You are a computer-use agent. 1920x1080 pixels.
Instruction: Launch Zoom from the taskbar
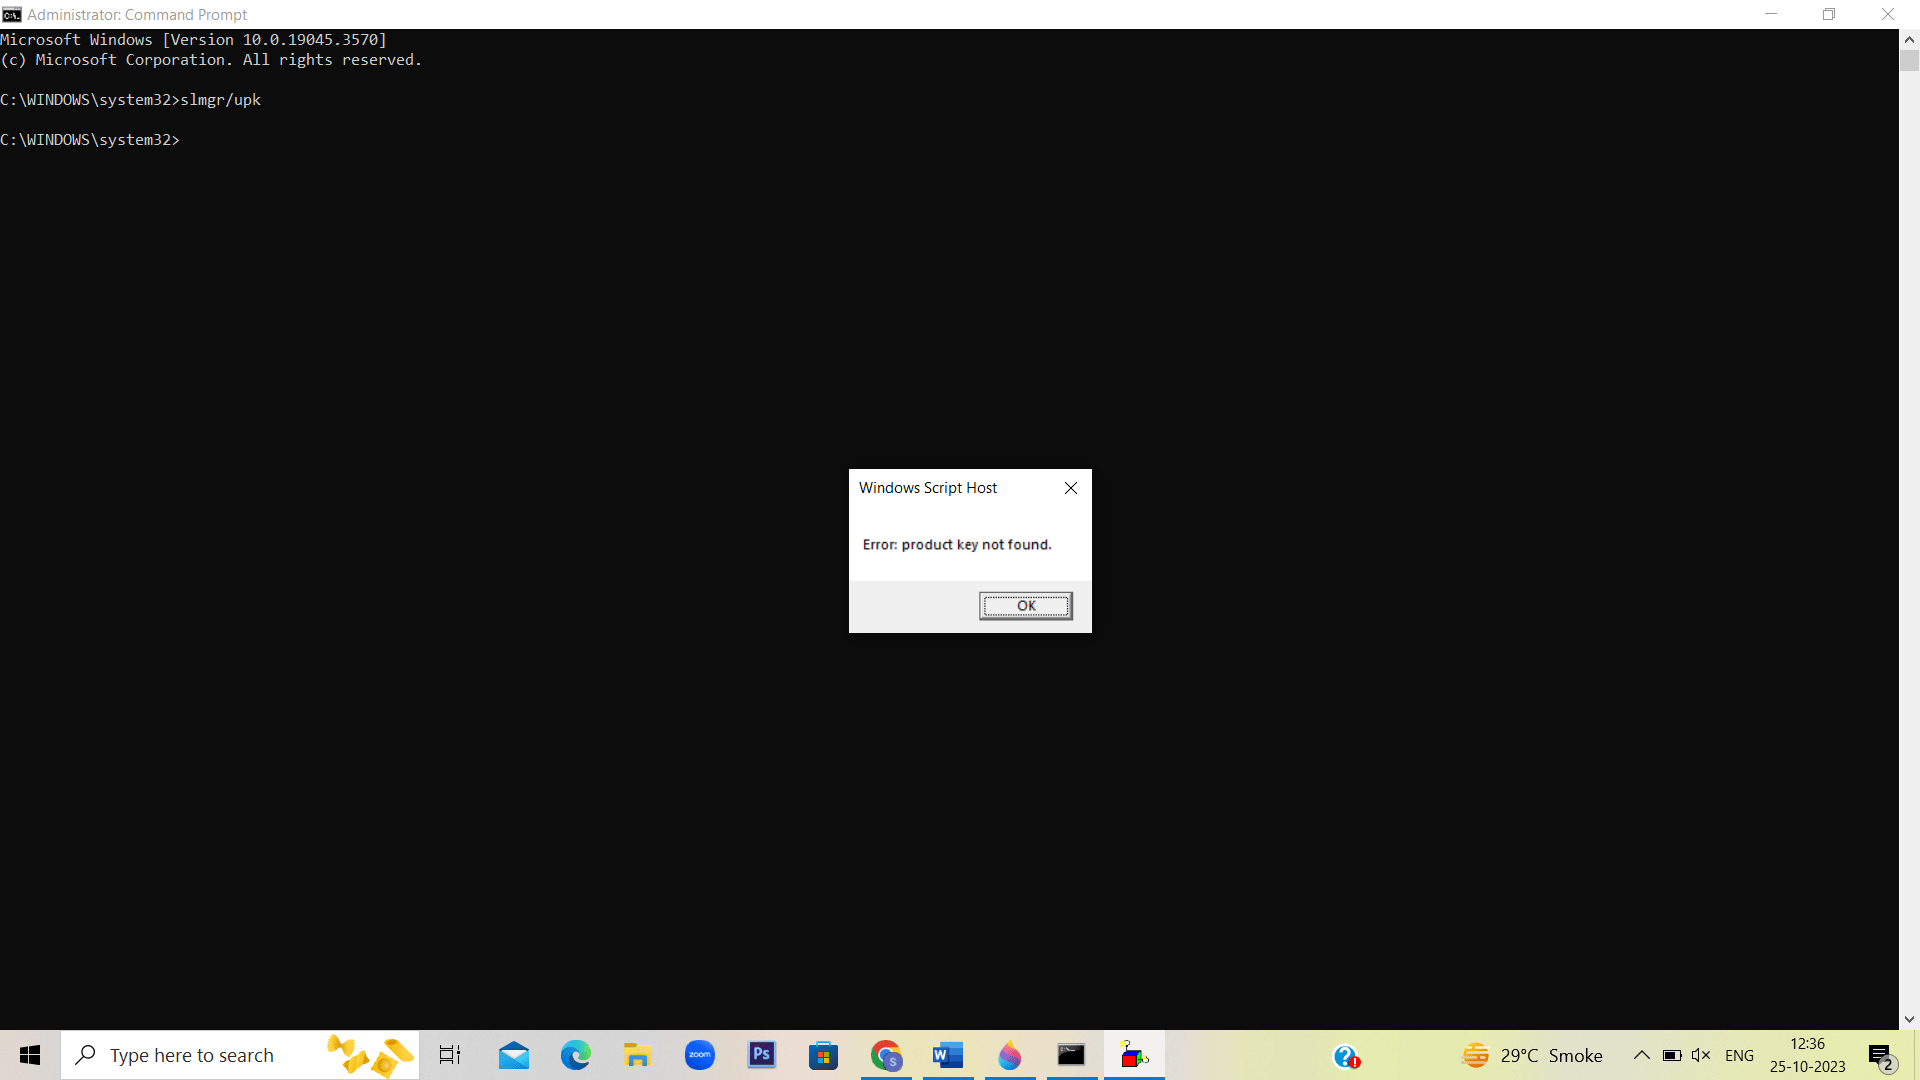point(700,1055)
